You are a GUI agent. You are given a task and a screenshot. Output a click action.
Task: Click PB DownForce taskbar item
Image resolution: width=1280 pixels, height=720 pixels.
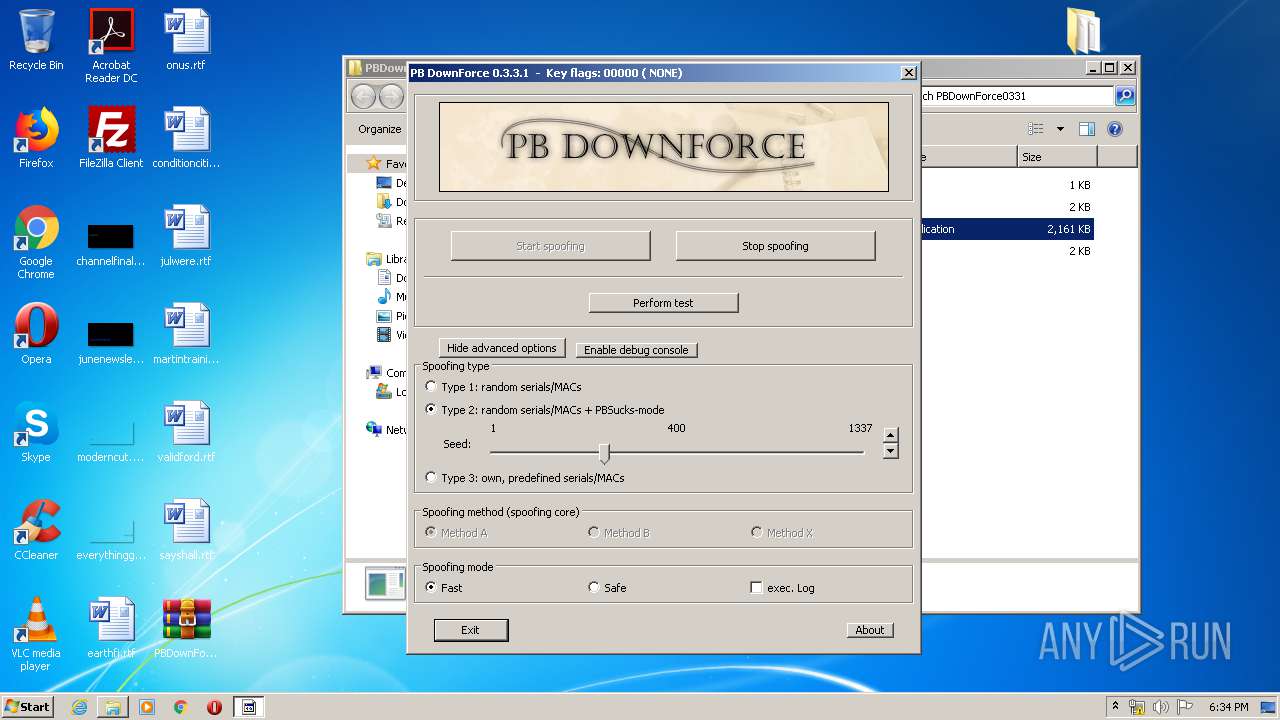[x=249, y=707]
